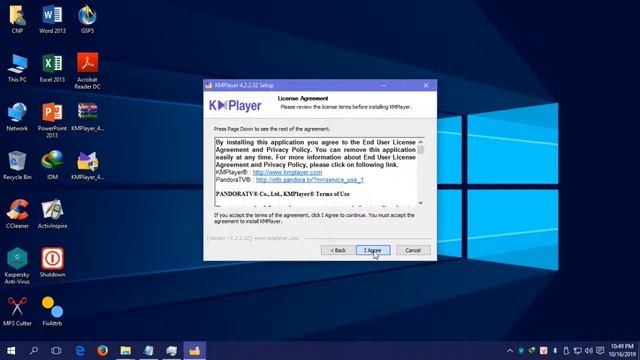The image size is (640, 360).
Task: Launch Edge from the taskbar
Action: coord(80,351)
